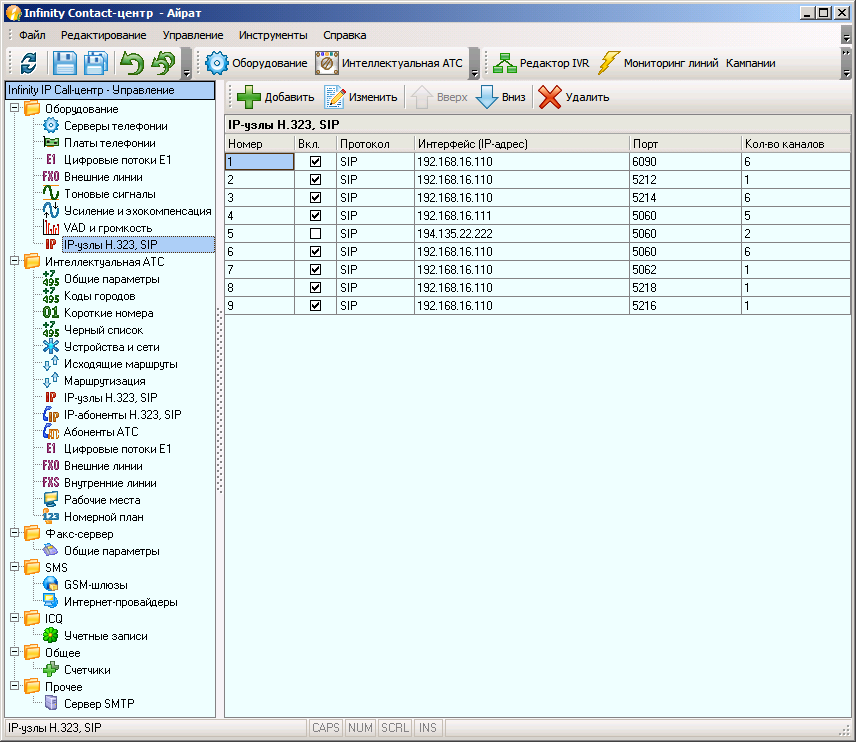Enable the Вкл. checkbox for node 5
Viewport: 856px width, 742px height.
316,234
